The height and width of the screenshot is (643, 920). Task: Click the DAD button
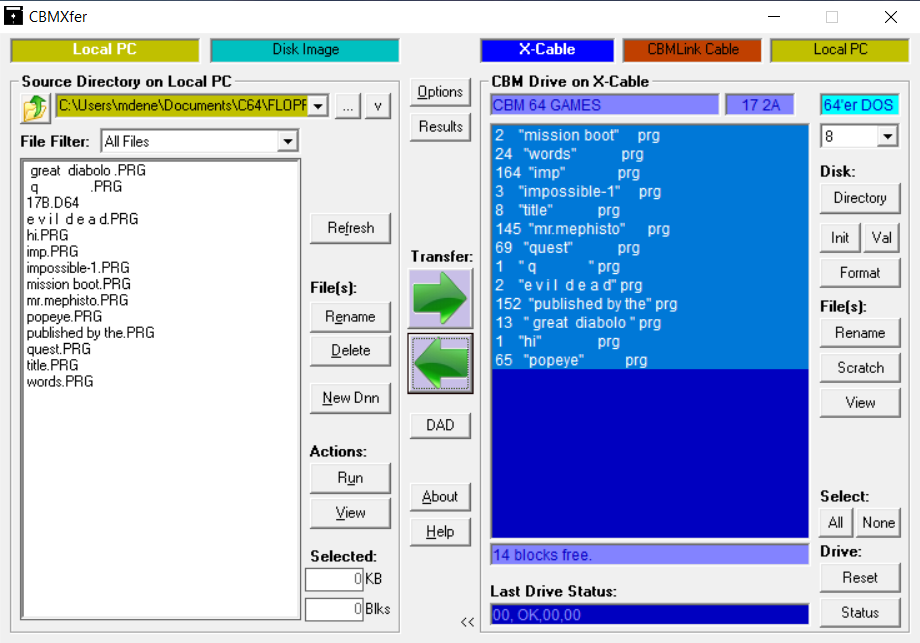440,425
